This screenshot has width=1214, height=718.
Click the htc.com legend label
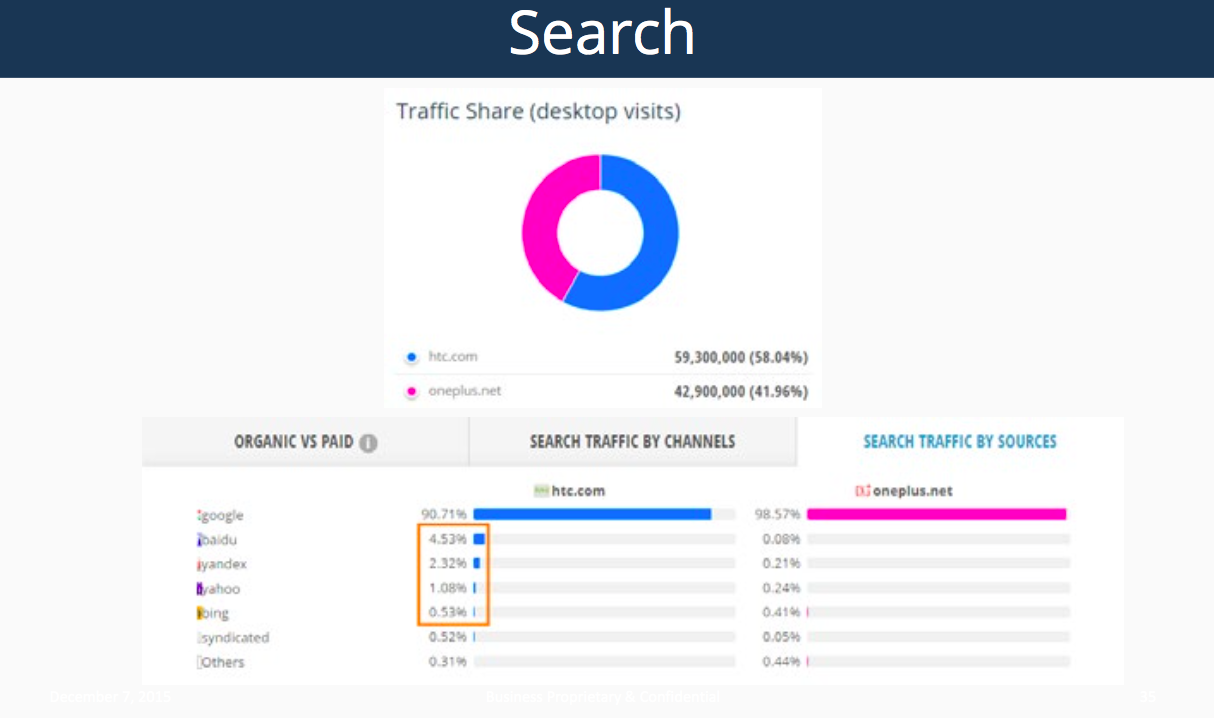(x=453, y=357)
